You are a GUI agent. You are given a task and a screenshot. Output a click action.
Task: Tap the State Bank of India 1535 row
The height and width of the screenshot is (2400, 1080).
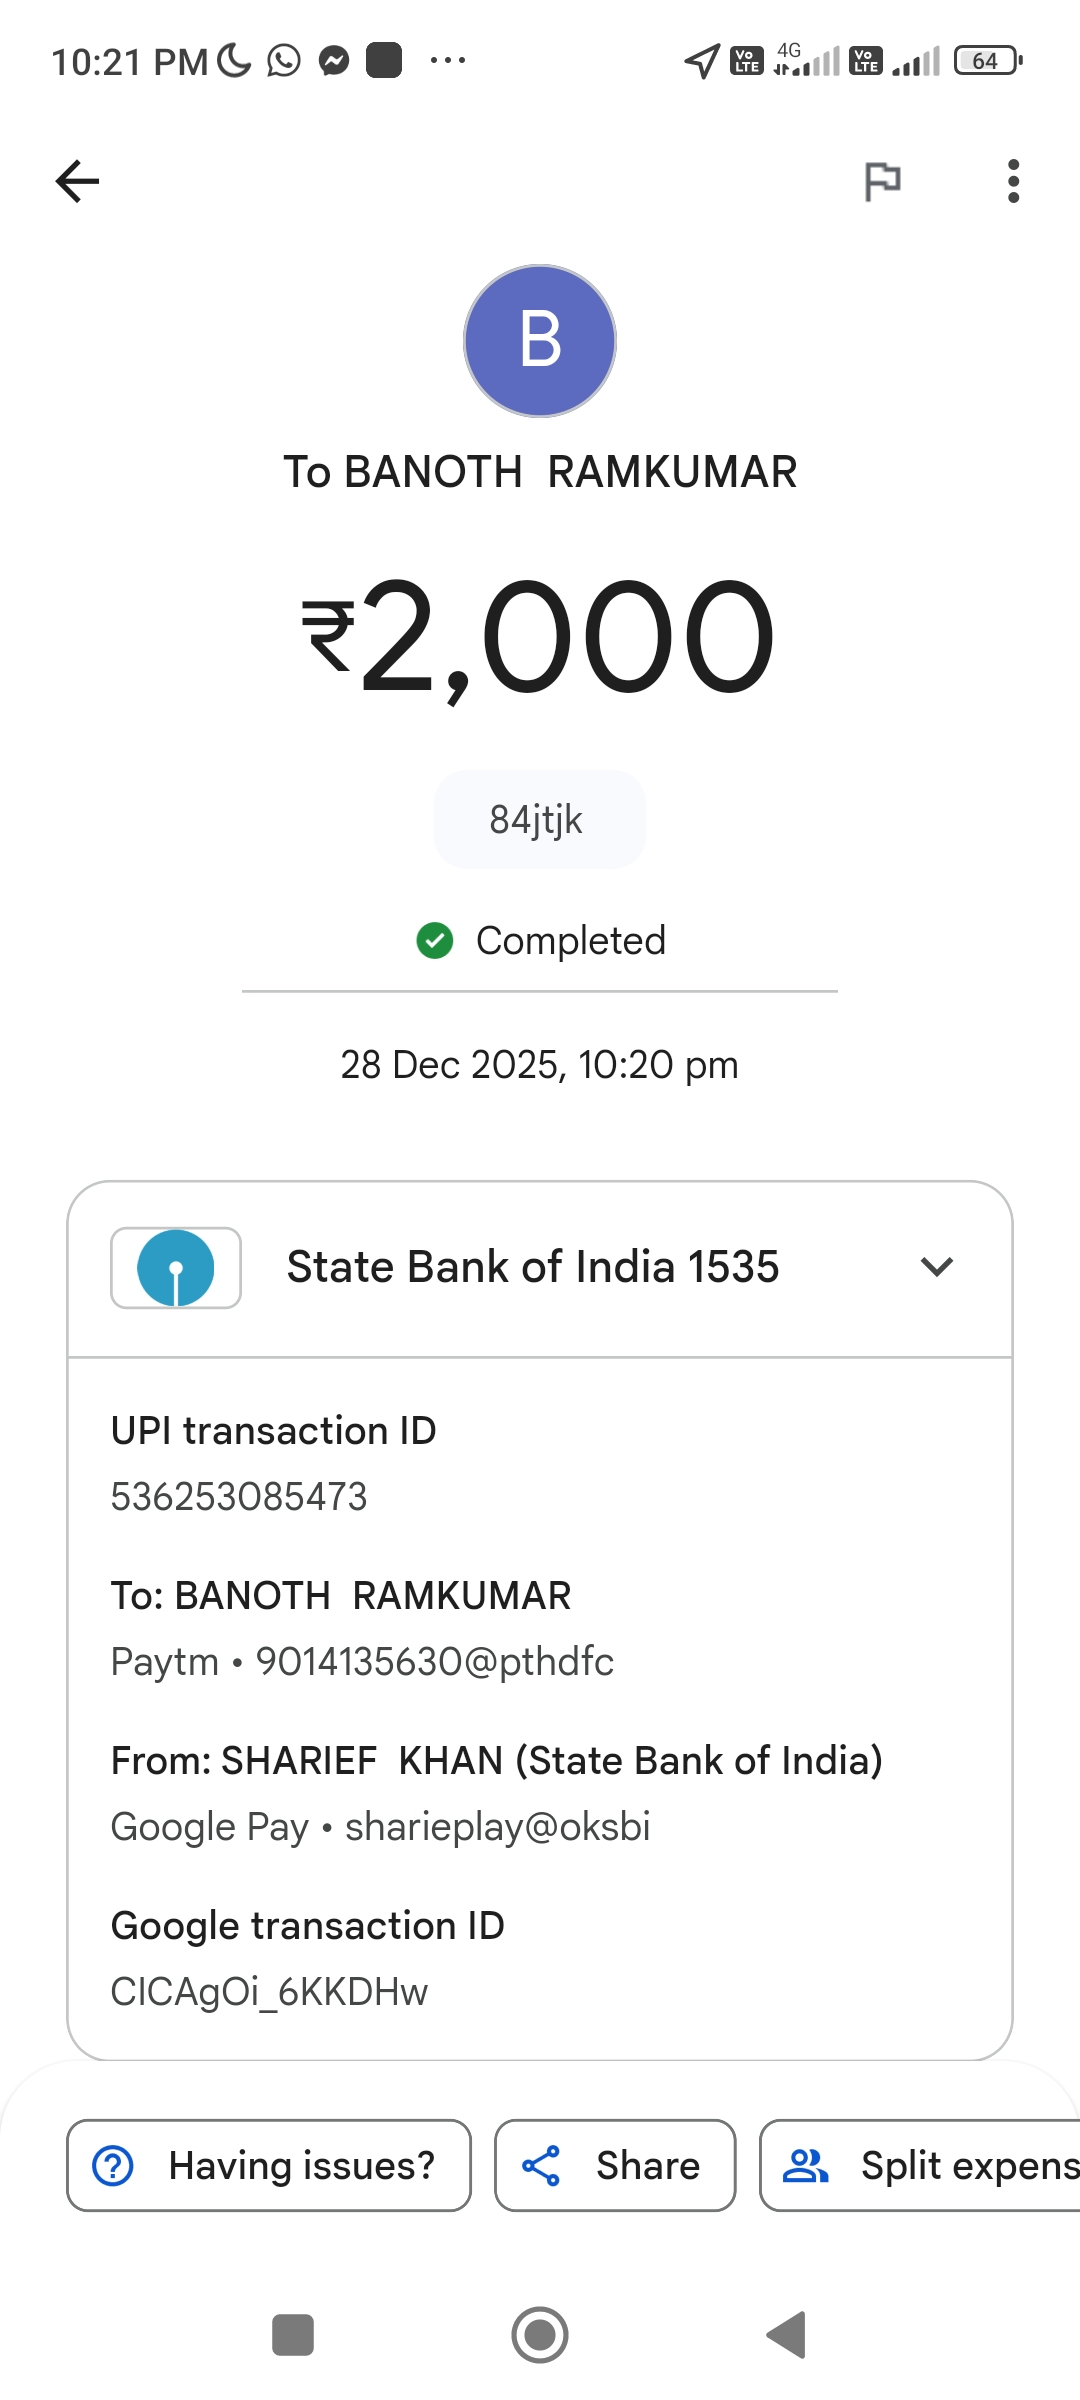tap(533, 1267)
